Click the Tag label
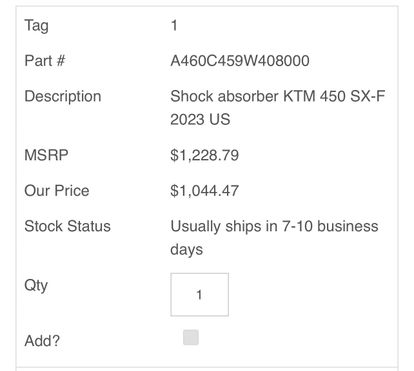Image resolution: width=414 pixels, height=371 pixels. pyautogui.click(x=36, y=26)
